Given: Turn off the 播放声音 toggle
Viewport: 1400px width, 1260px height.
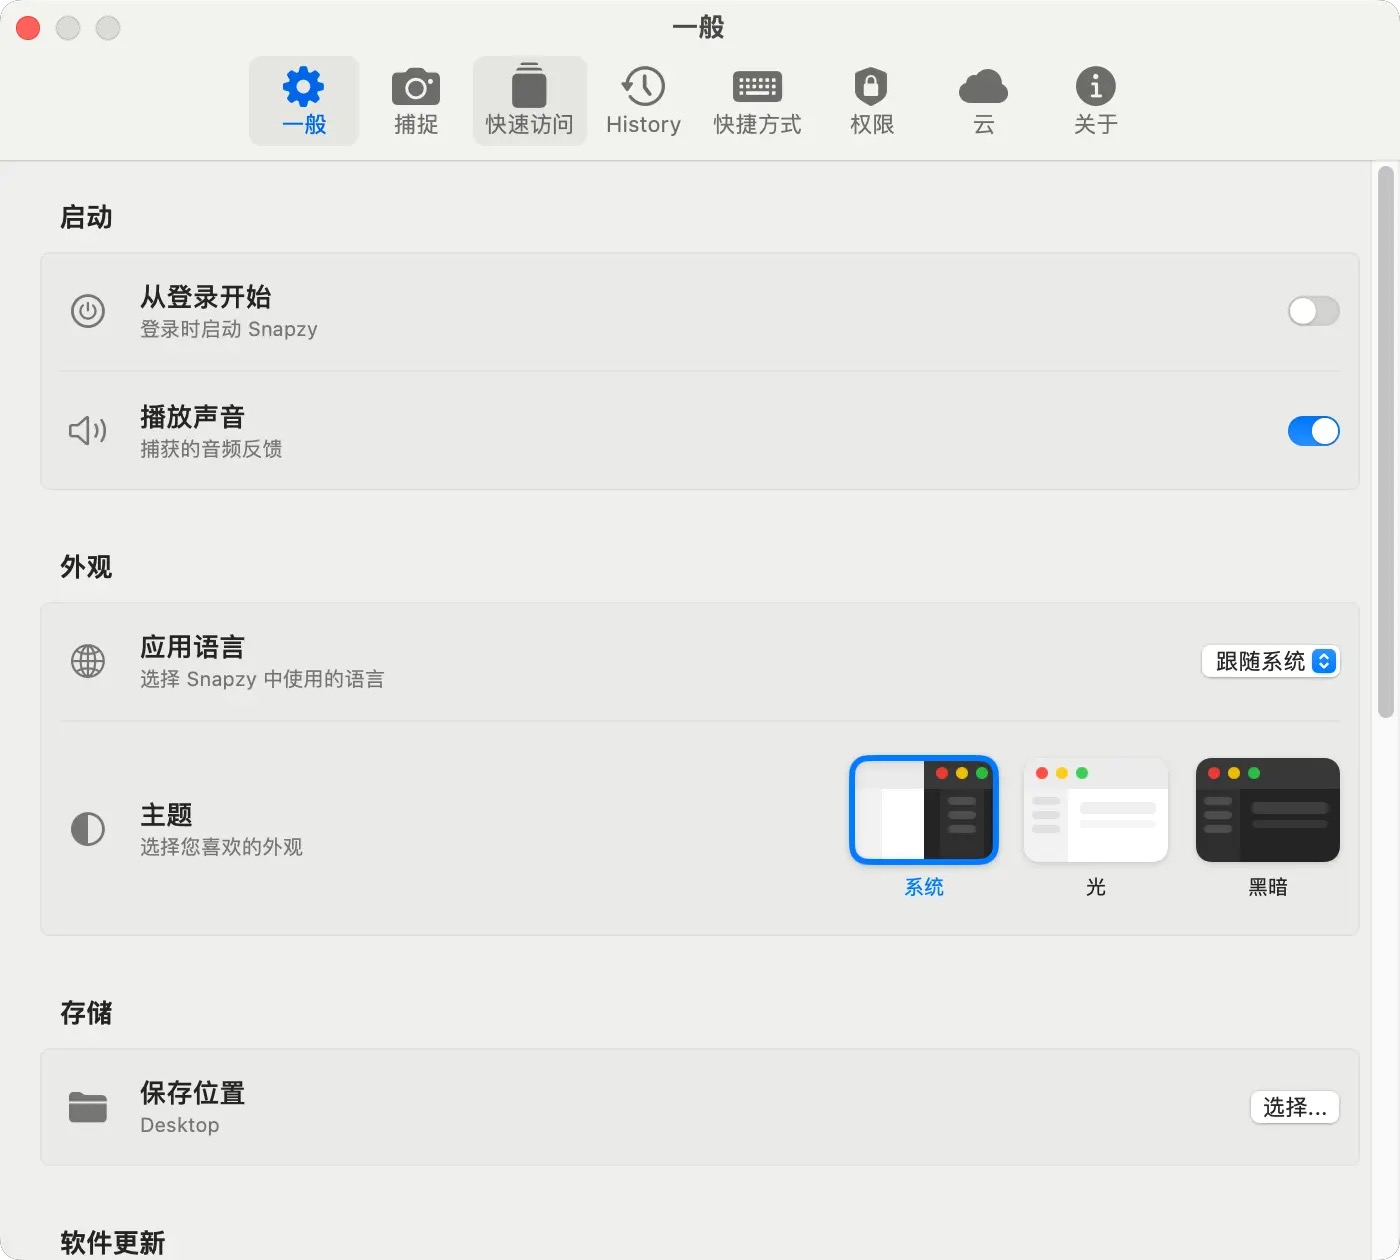Looking at the screenshot, I should pyautogui.click(x=1314, y=431).
